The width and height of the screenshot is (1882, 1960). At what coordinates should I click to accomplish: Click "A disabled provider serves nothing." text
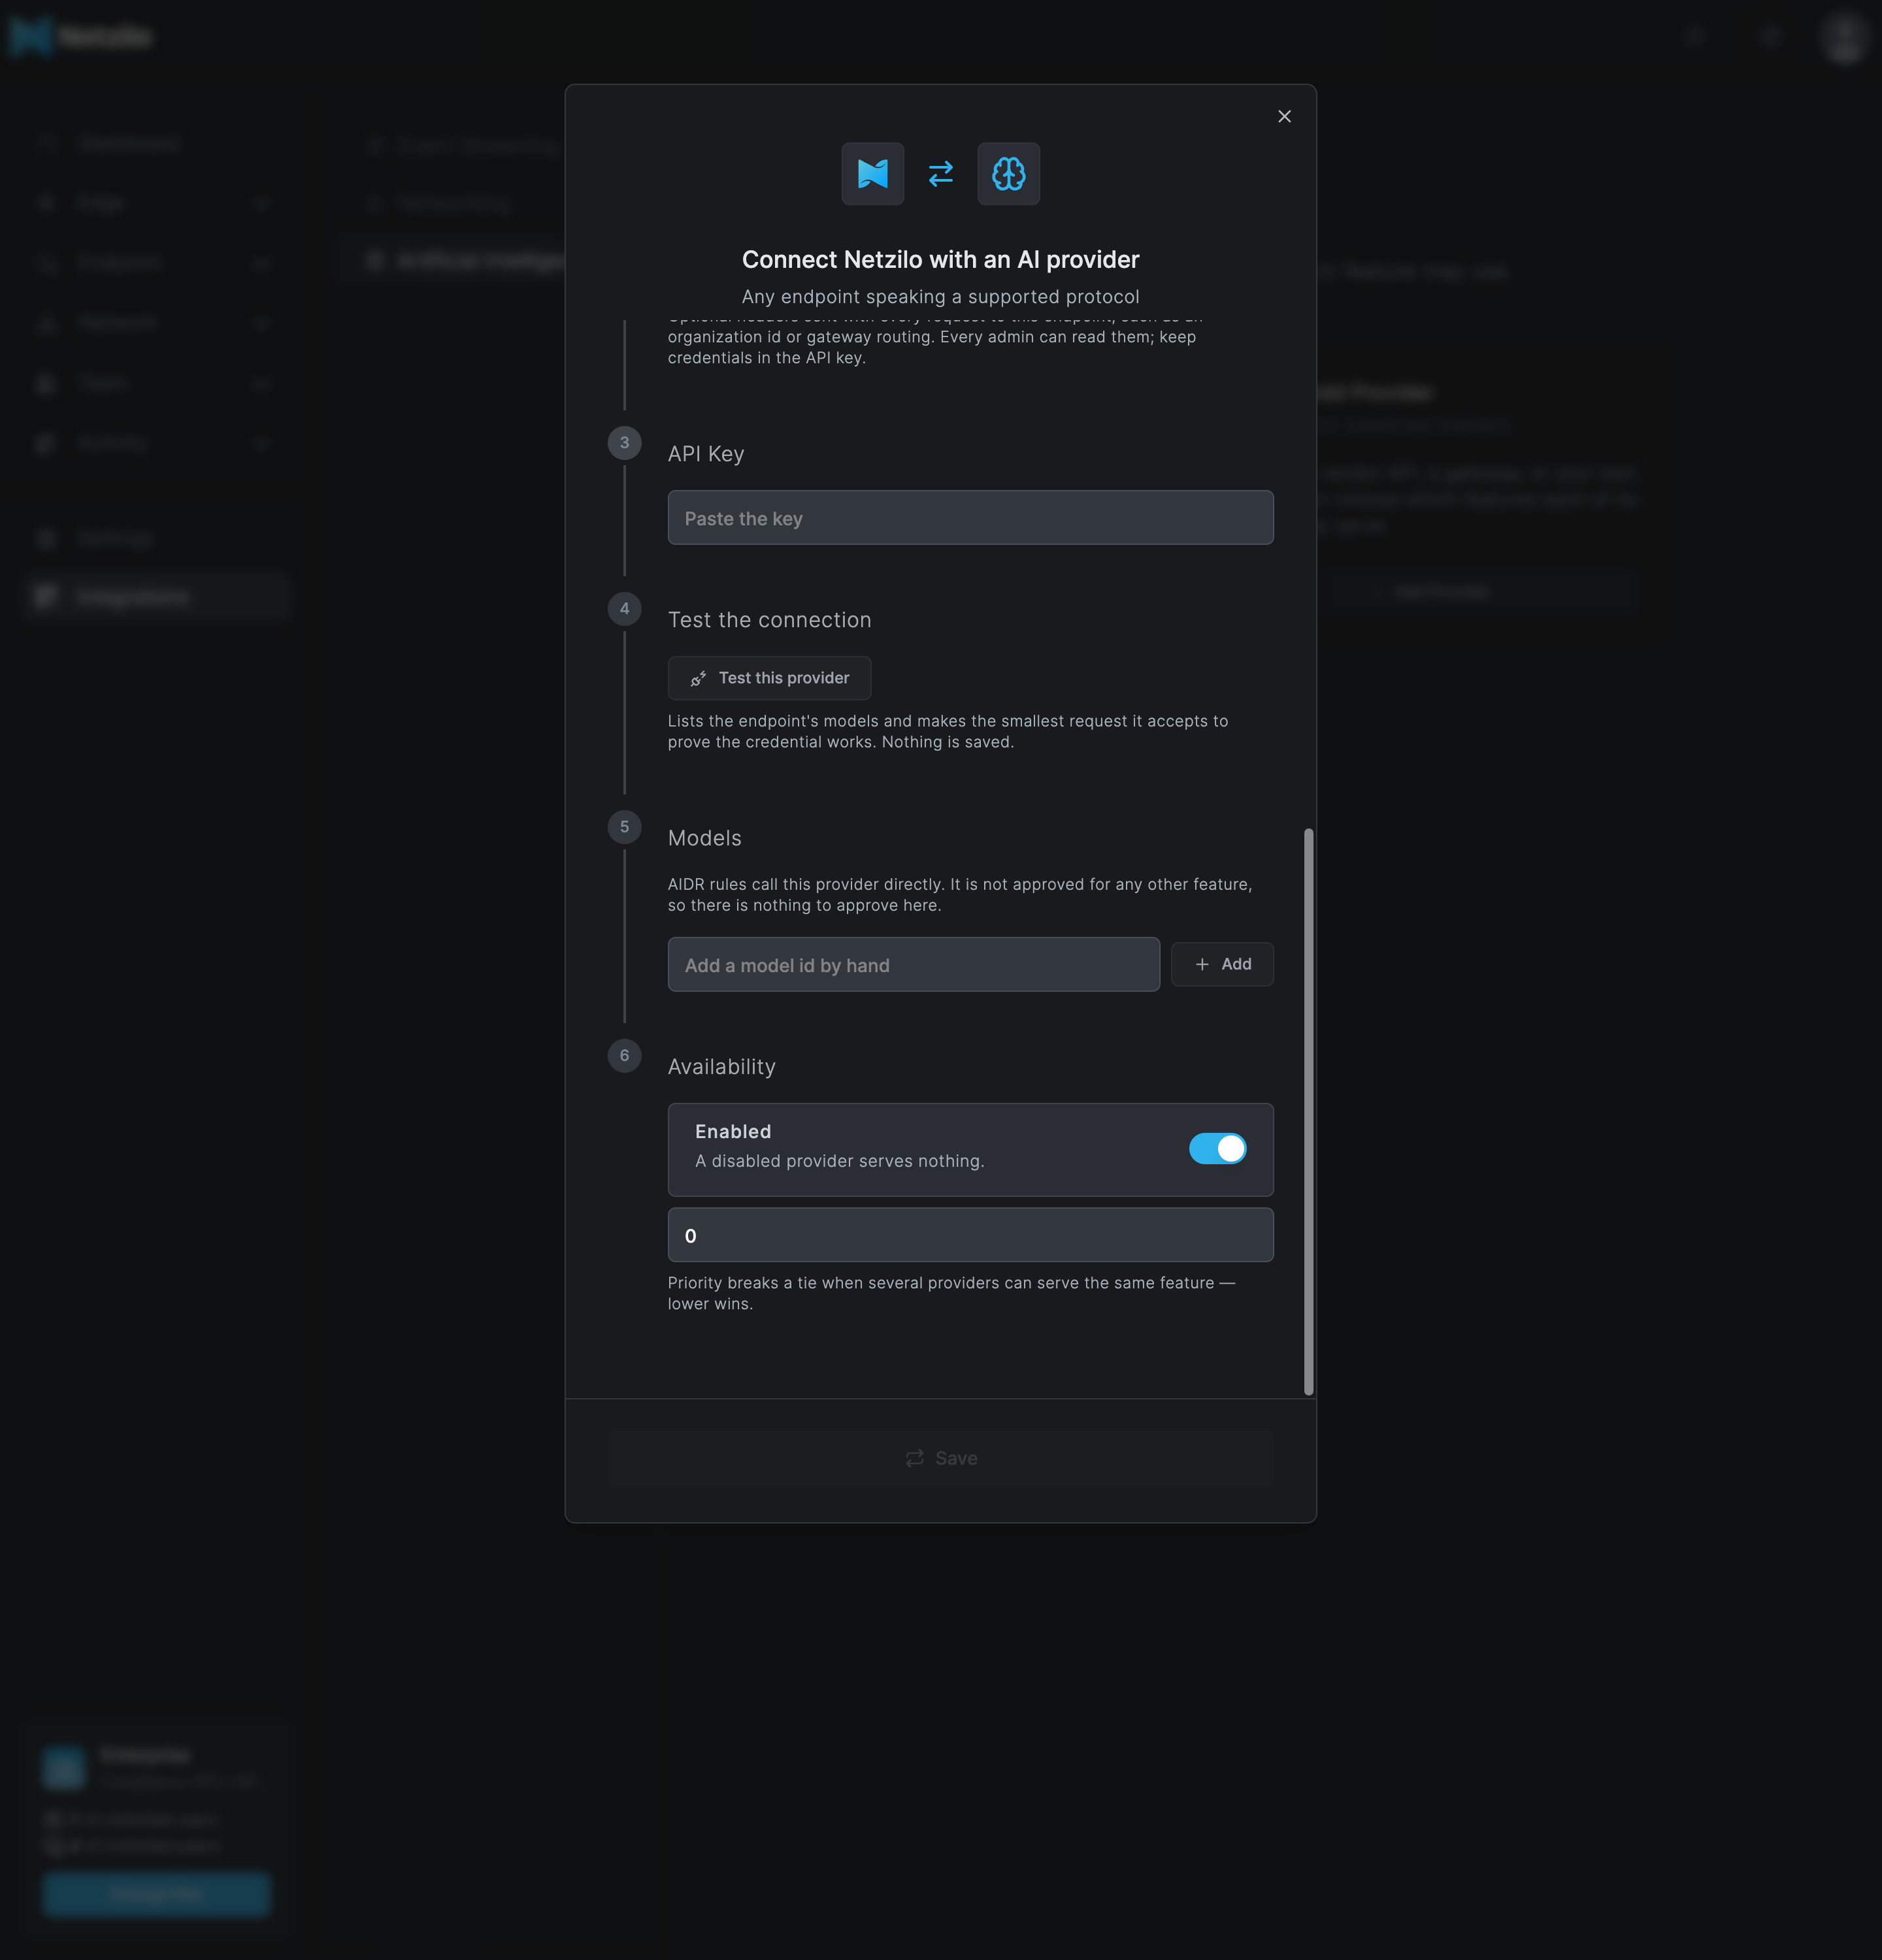coord(839,1161)
